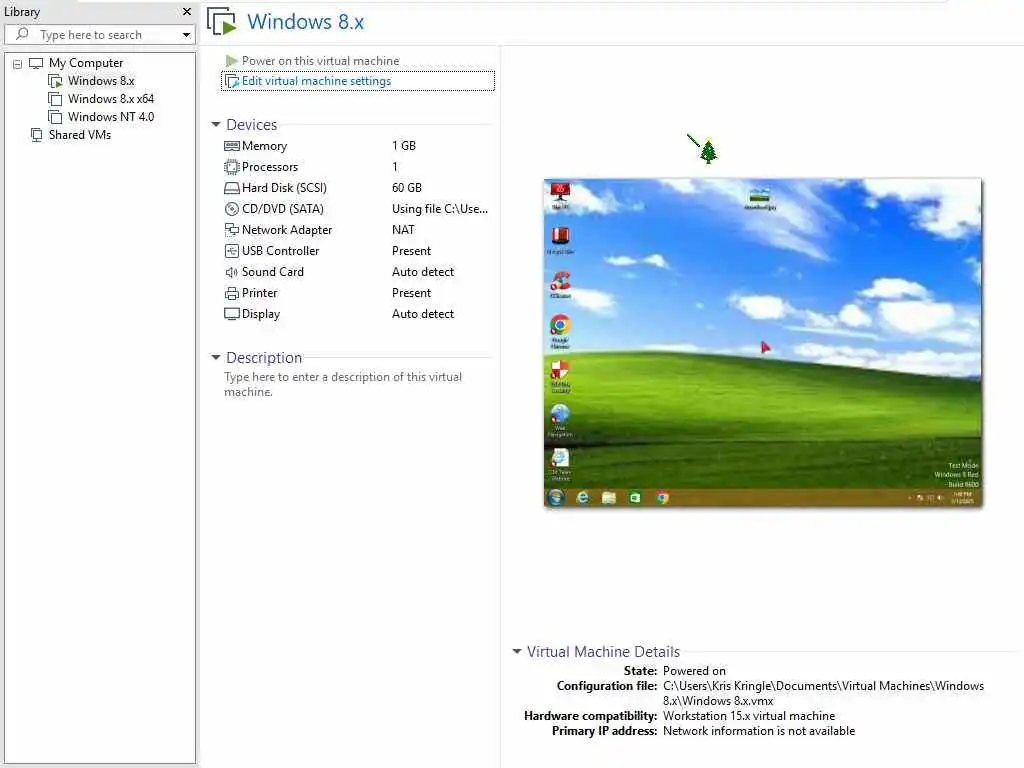This screenshot has height=768, width=1024.
Task: Collapse the My Computer tree node
Action: coord(18,64)
